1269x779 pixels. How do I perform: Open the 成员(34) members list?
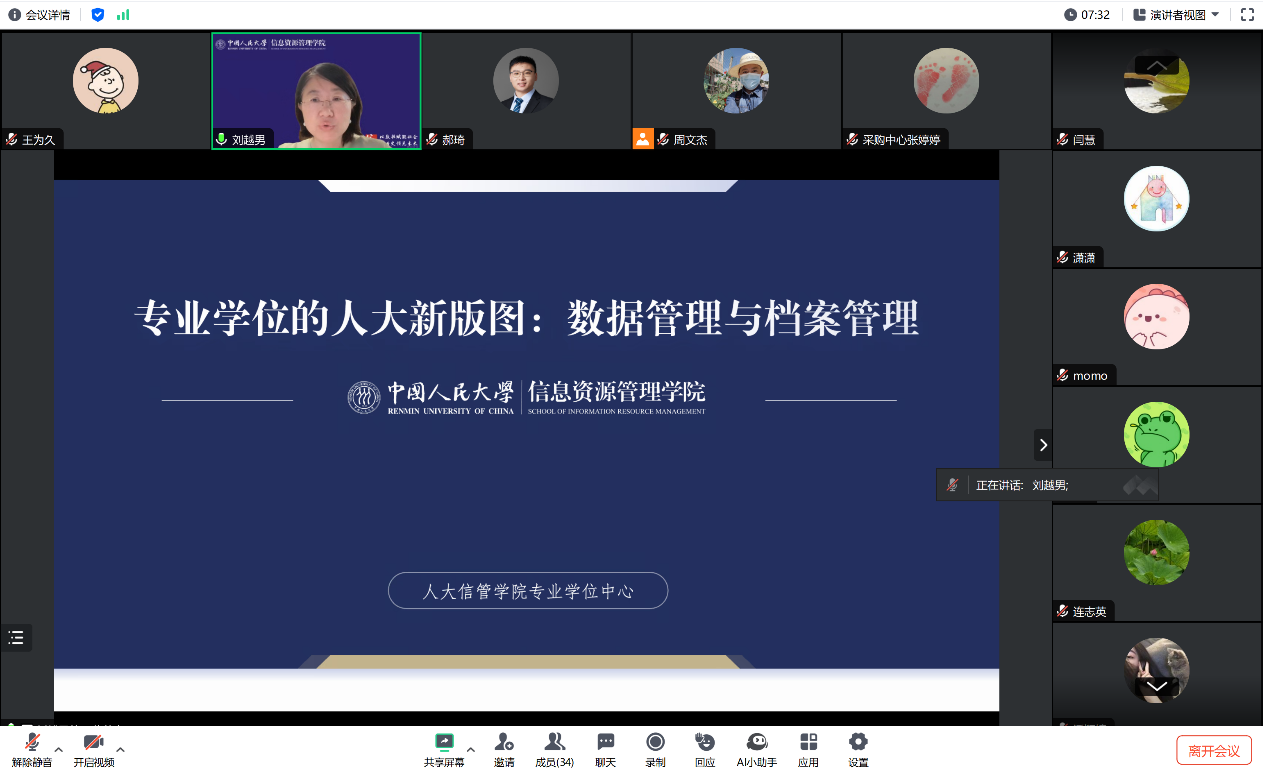pos(554,742)
